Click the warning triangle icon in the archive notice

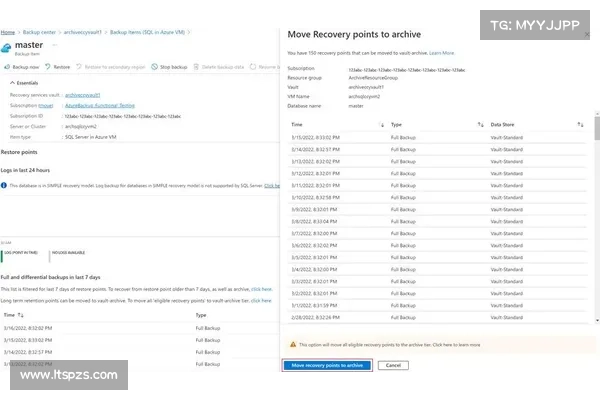(x=293, y=344)
